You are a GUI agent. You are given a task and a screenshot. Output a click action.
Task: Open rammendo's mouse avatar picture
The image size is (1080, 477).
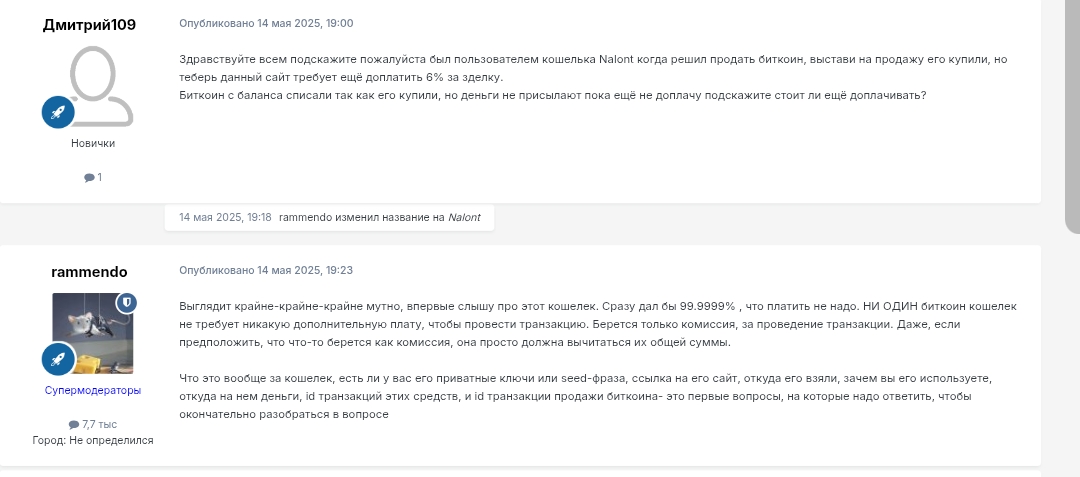click(x=93, y=333)
